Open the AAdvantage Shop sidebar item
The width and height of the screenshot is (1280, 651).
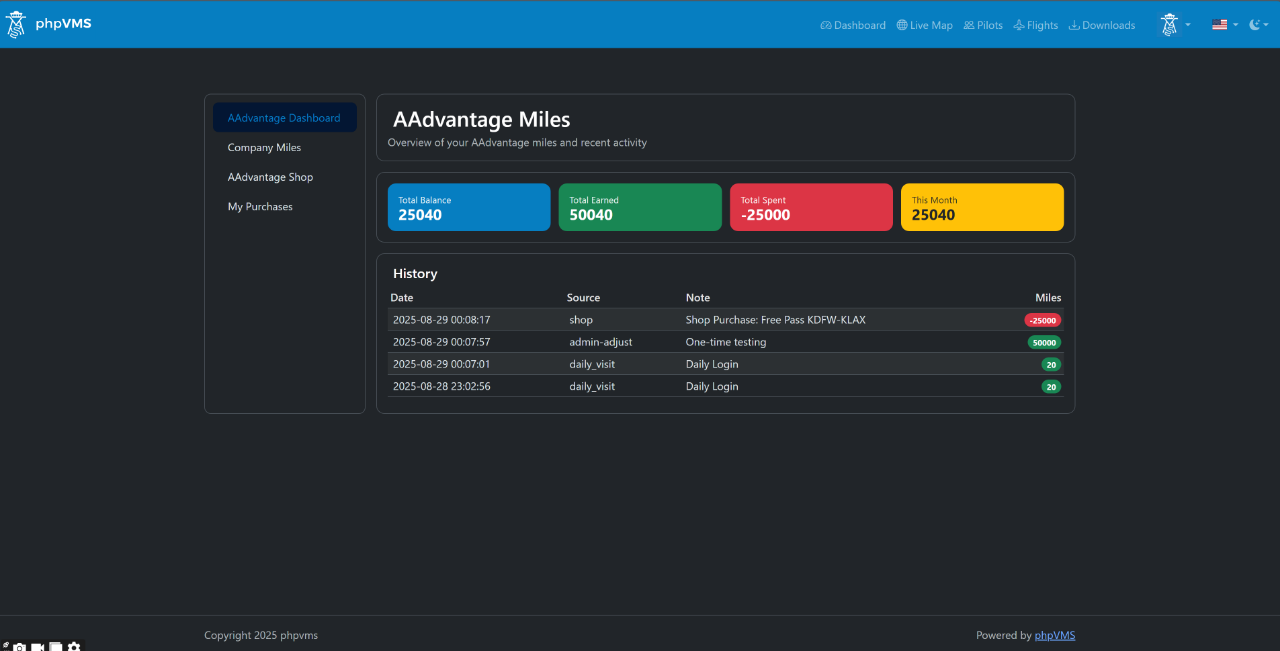270,177
